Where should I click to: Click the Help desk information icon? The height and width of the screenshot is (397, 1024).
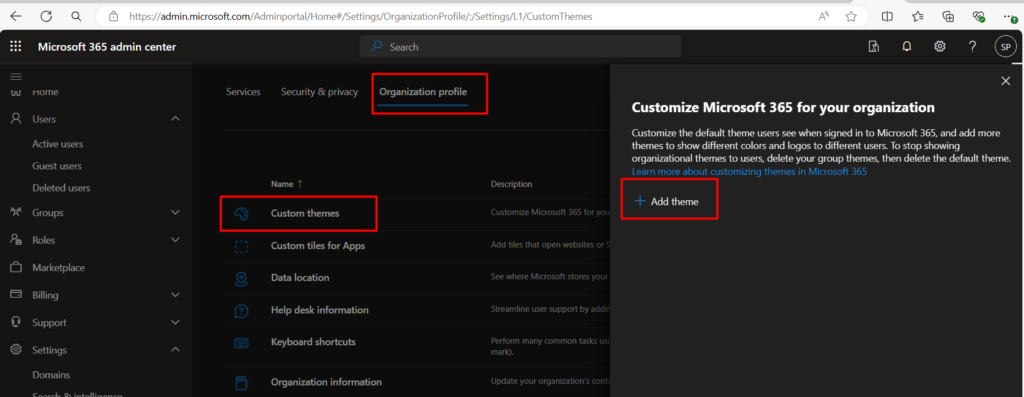tap(242, 310)
